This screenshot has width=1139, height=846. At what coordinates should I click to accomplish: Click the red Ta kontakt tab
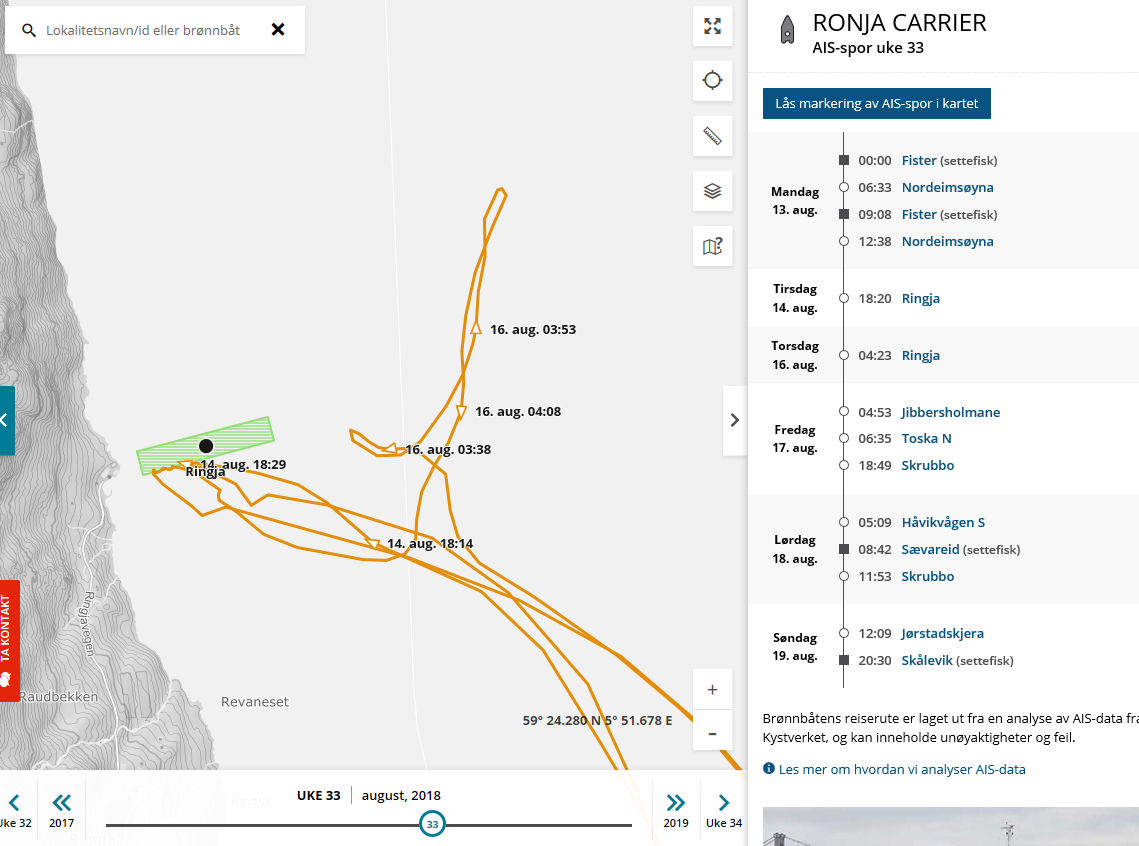pos(9,640)
